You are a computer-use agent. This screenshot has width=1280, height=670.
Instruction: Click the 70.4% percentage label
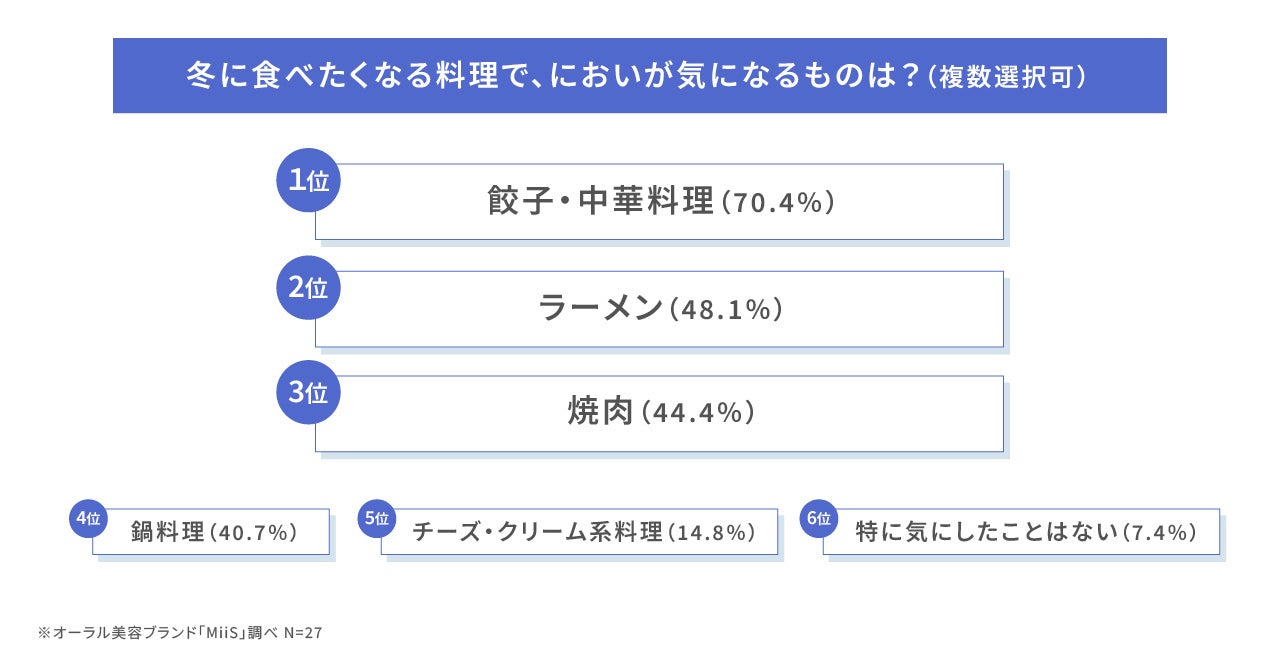777,203
